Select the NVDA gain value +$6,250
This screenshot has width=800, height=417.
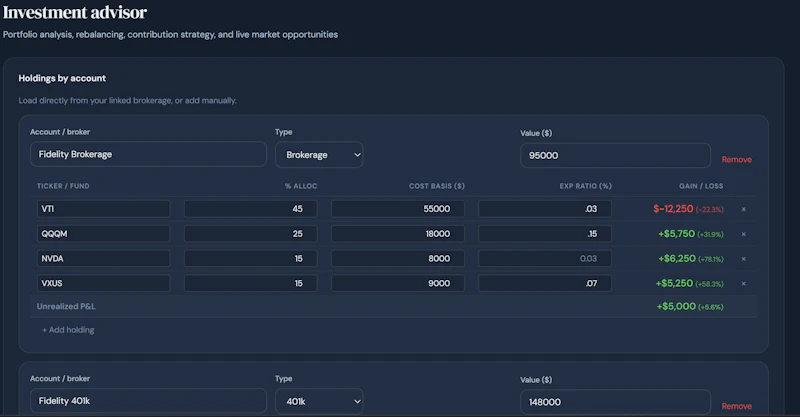(677, 258)
